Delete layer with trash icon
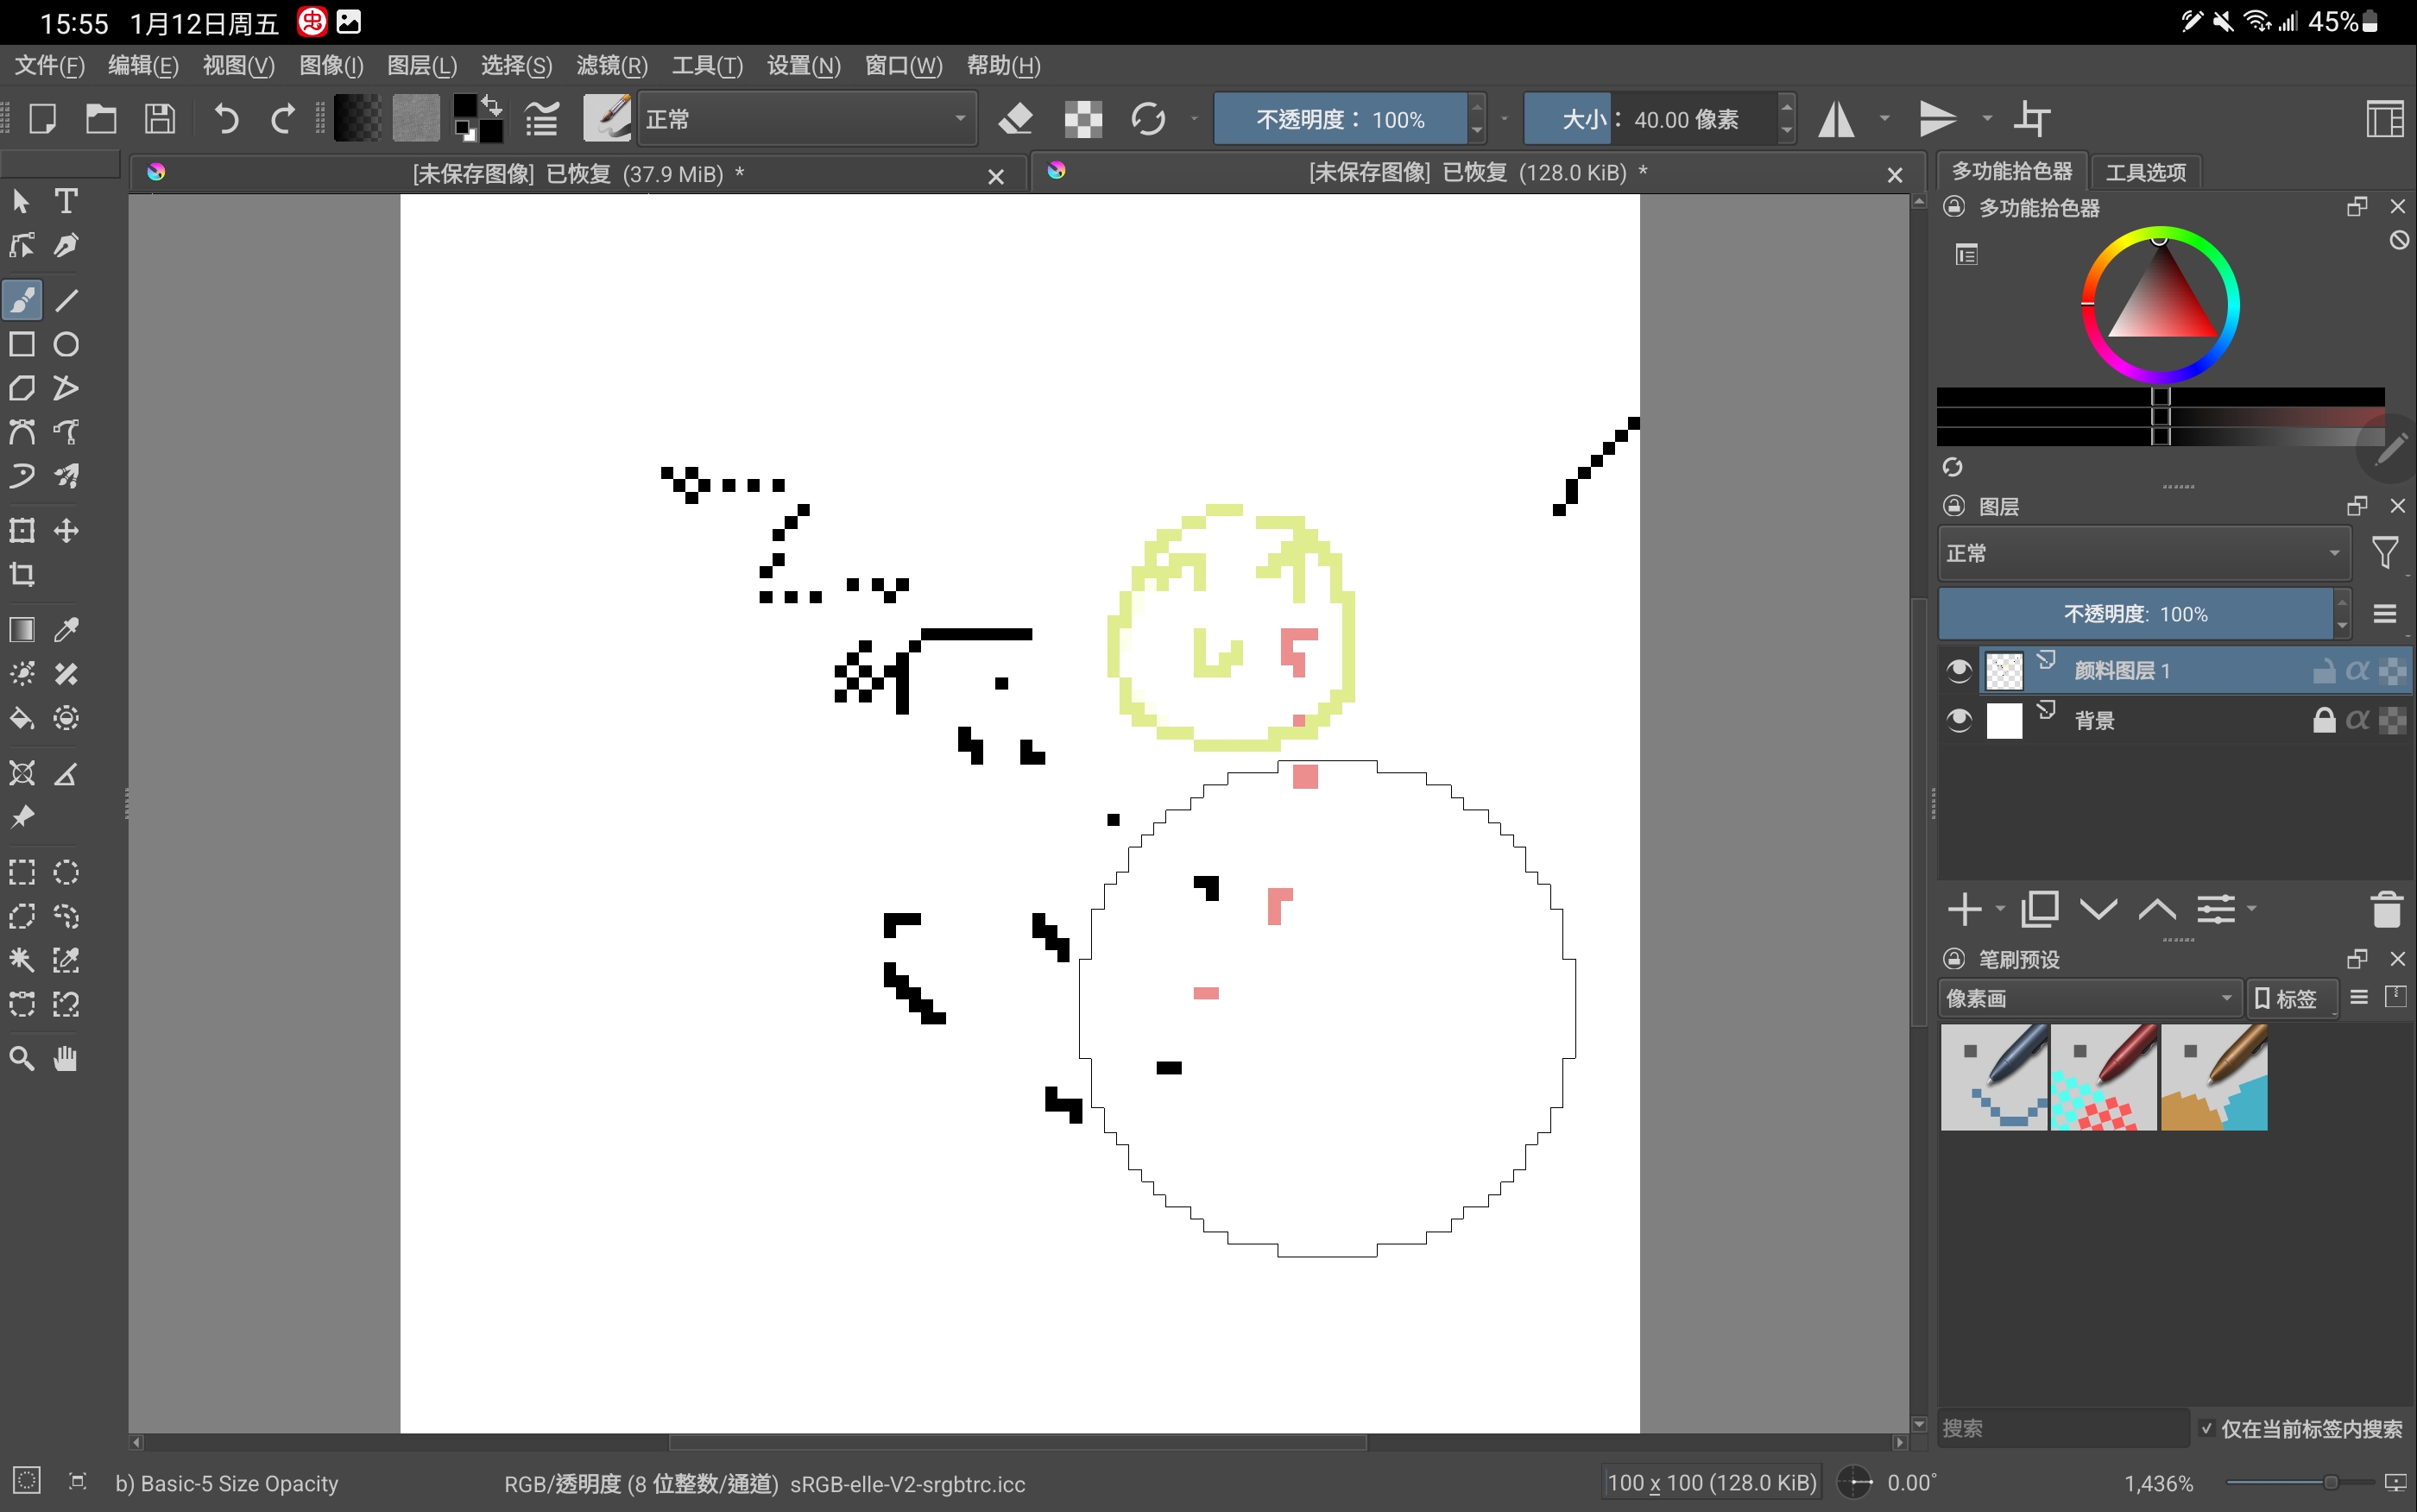 (2385, 909)
